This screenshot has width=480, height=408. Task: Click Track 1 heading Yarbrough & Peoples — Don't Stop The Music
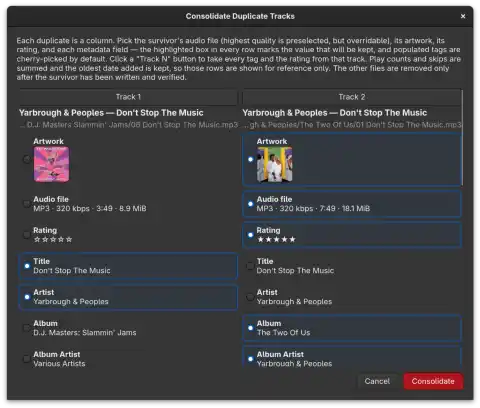pyautogui.click(x=111, y=113)
